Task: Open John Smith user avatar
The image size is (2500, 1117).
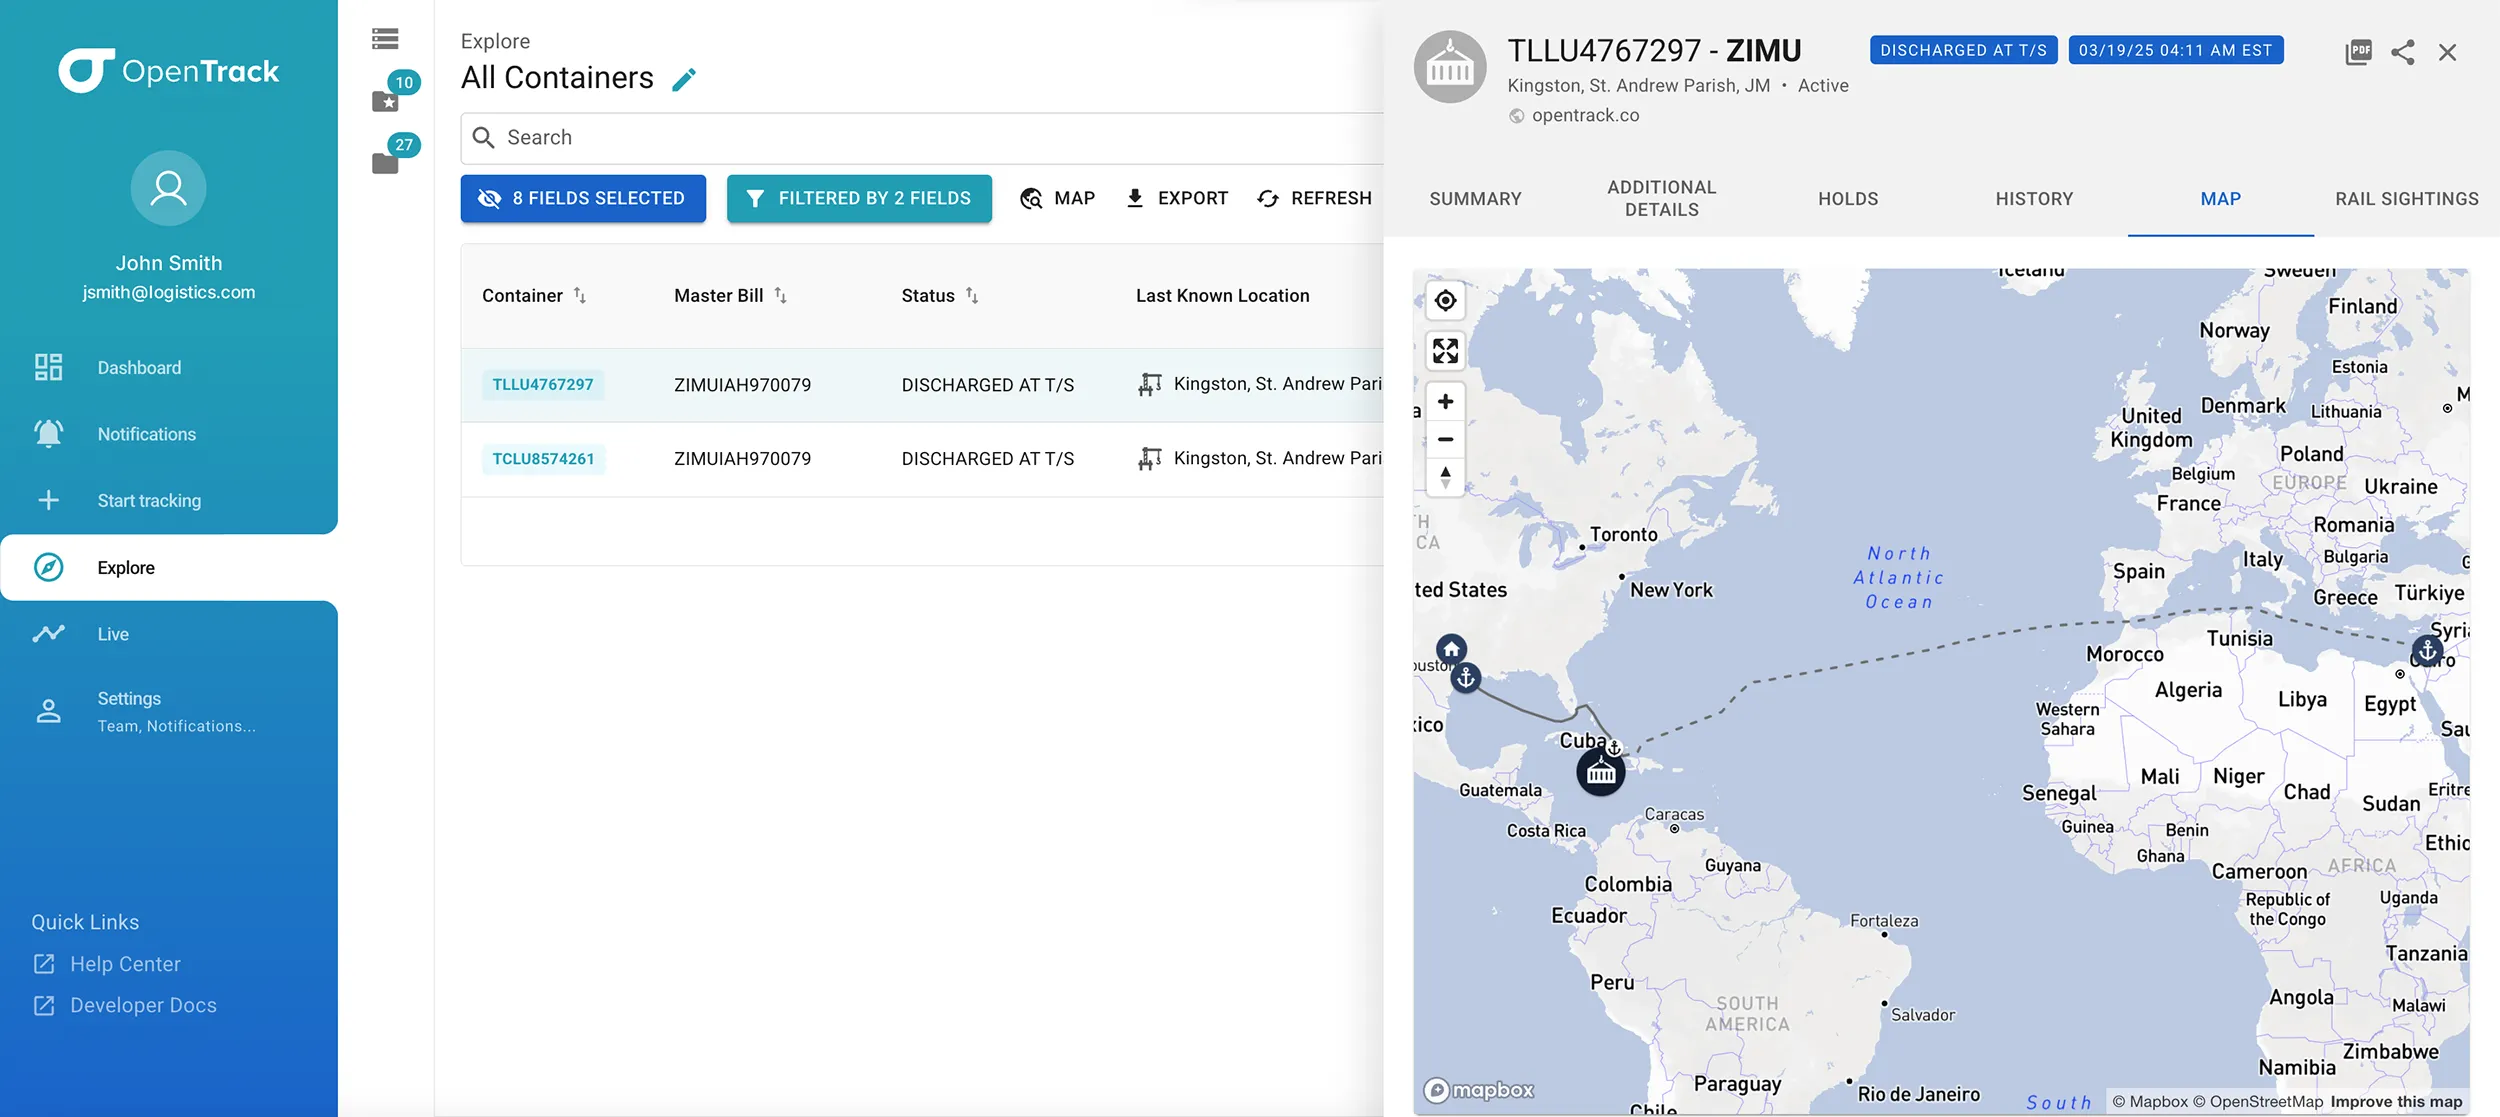Action: 169,188
